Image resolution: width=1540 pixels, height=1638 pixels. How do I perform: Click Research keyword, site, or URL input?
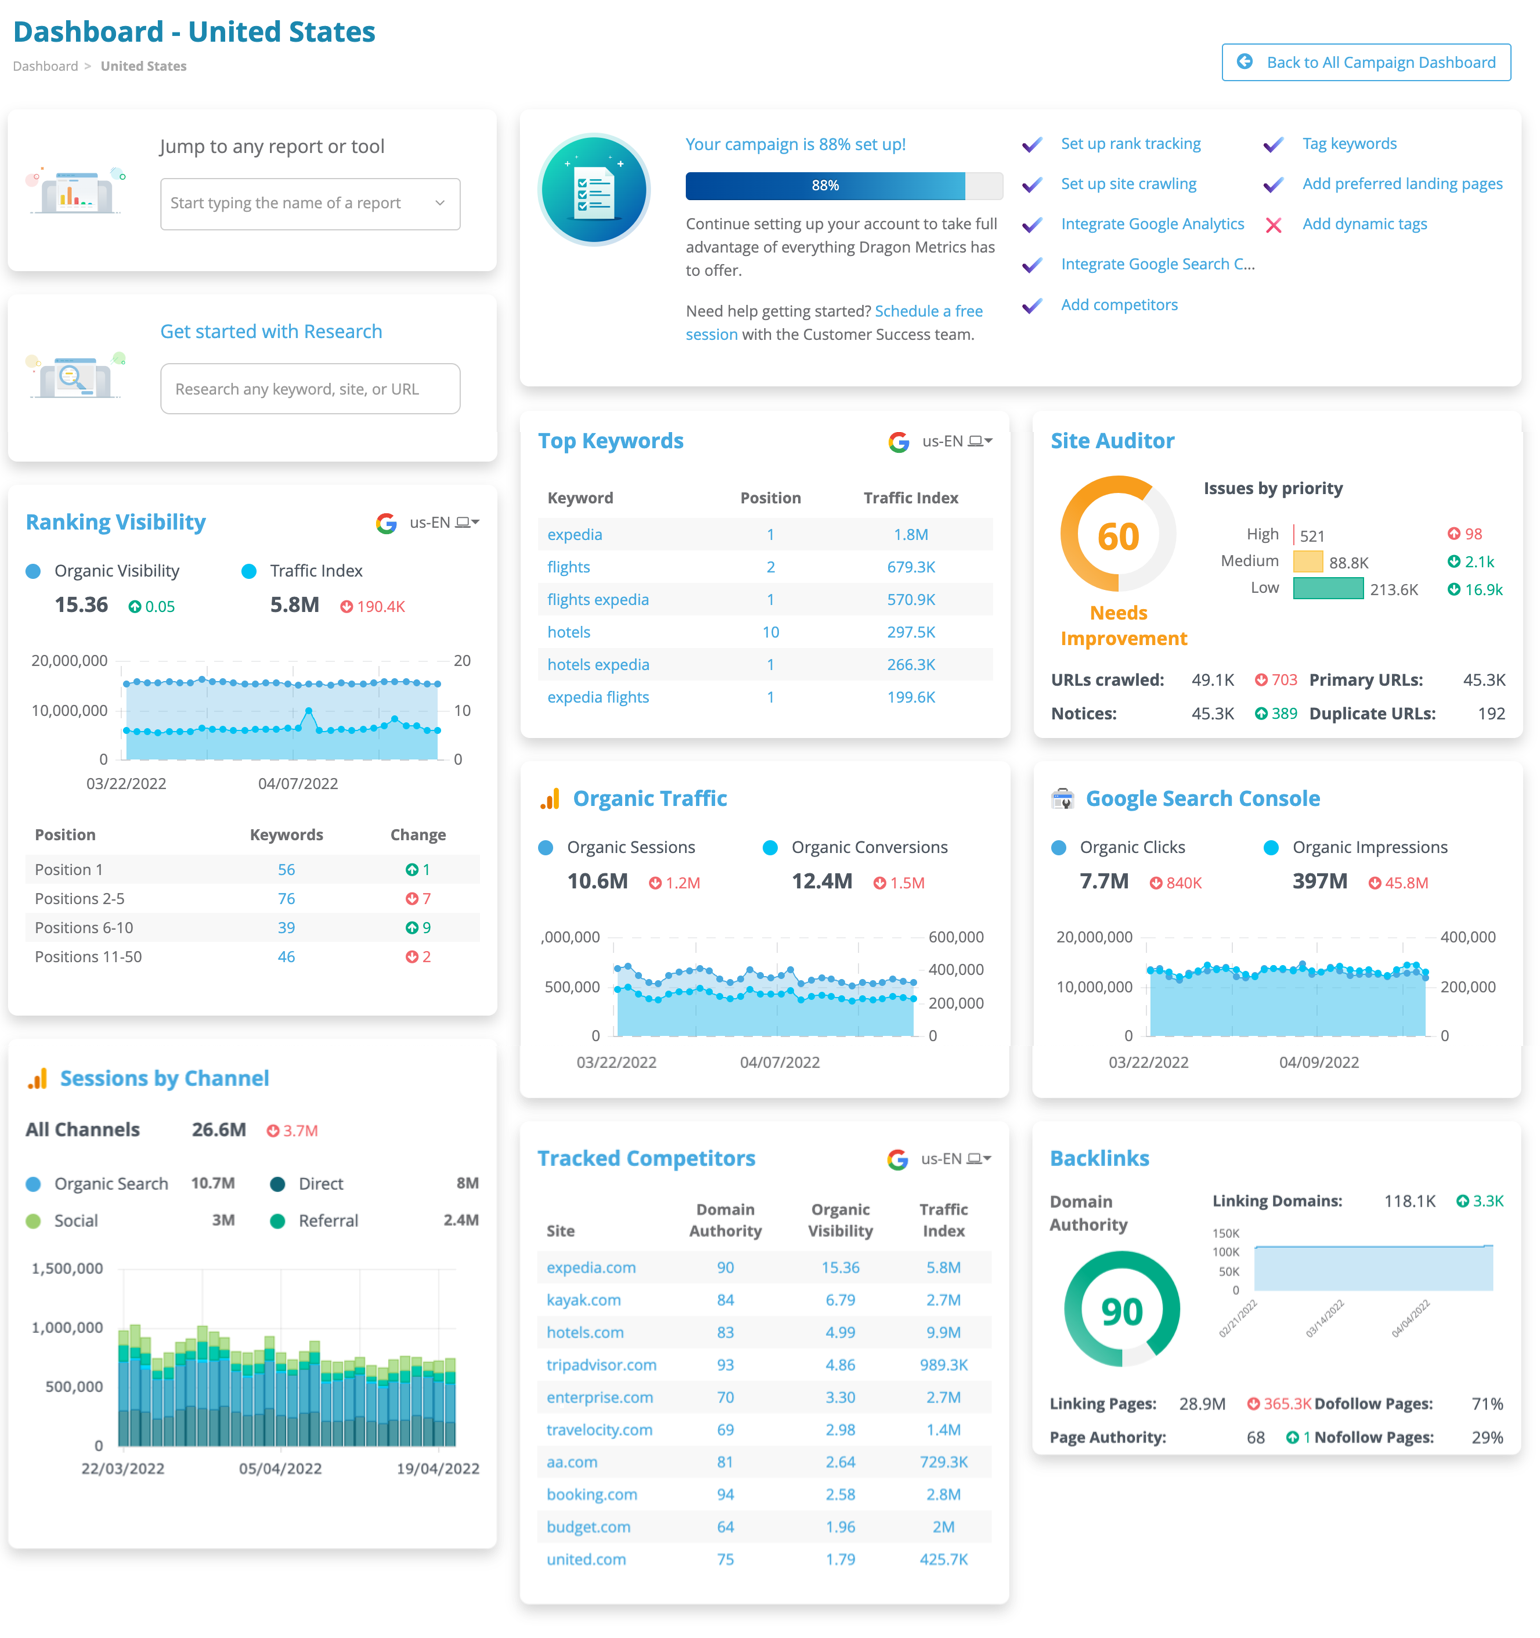310,389
